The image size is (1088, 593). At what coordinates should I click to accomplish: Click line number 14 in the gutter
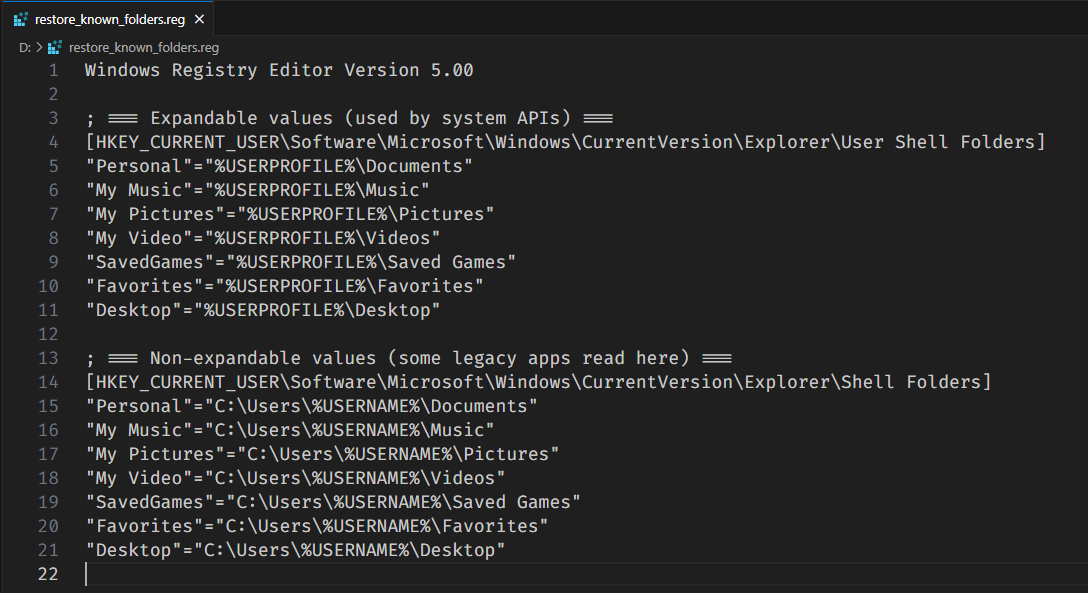[x=48, y=382]
